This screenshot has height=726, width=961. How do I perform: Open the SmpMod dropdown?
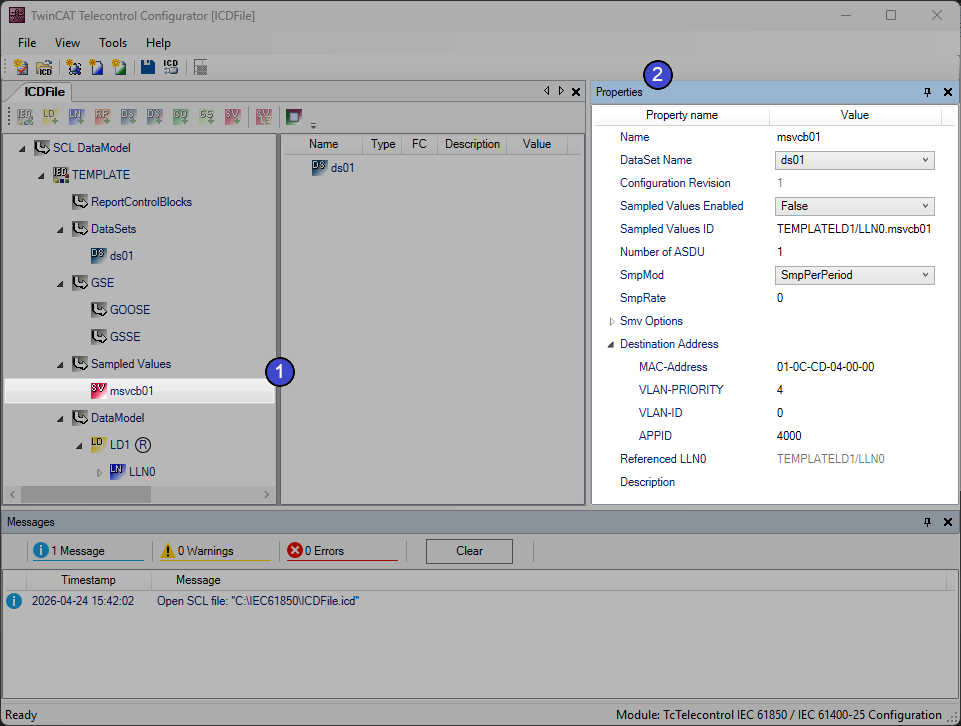854,275
